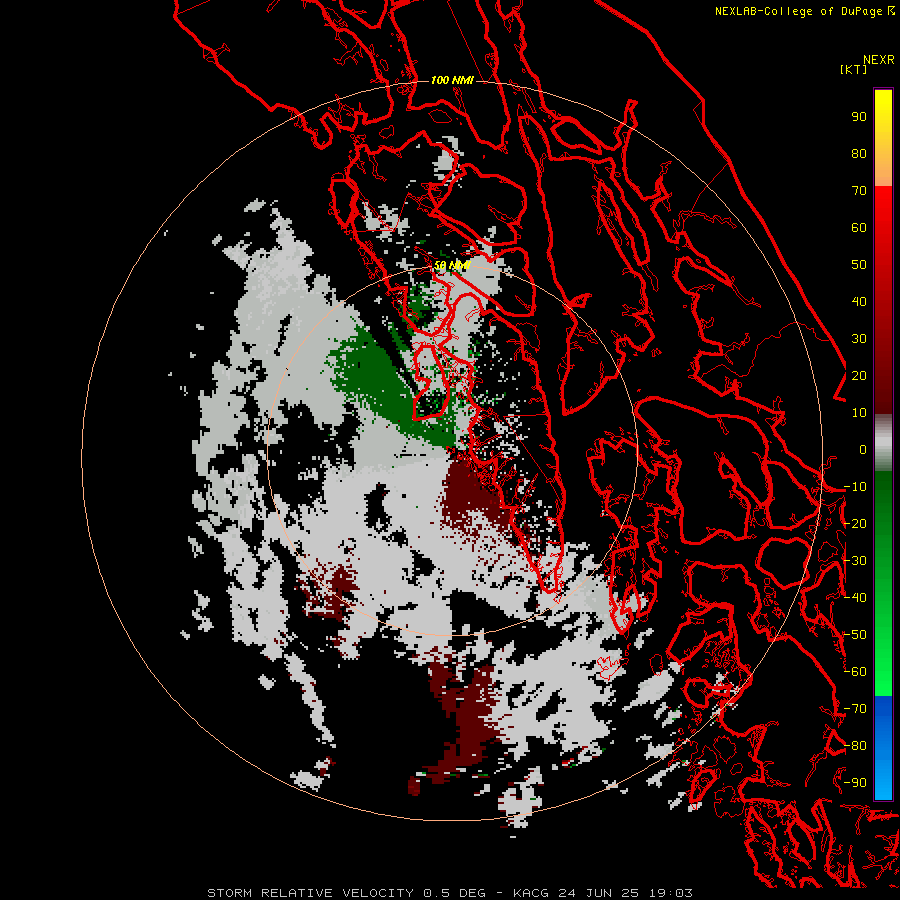Image resolution: width=900 pixels, height=900 pixels.
Task: Click the 10 value on velocity scale
Action: click(859, 413)
